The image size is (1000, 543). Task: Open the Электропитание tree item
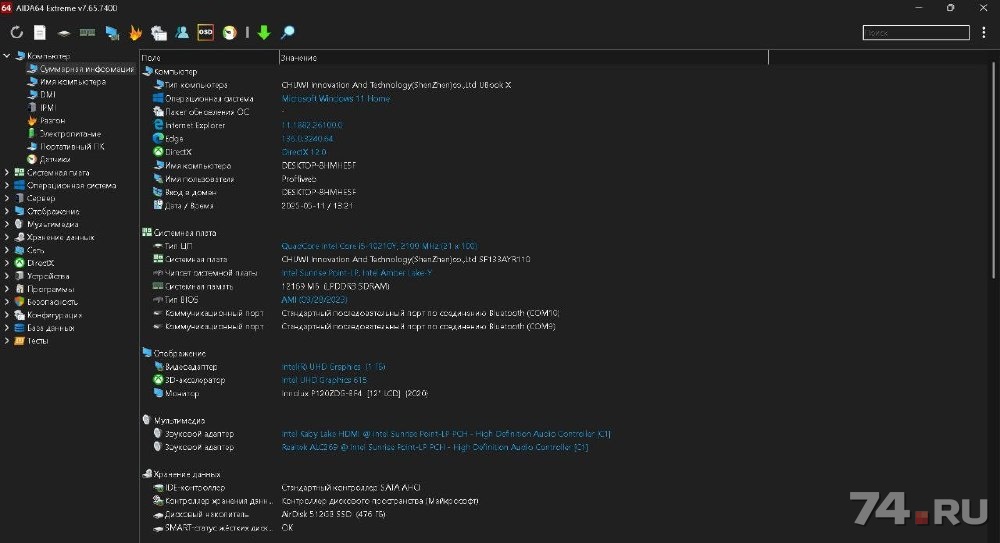coord(70,133)
